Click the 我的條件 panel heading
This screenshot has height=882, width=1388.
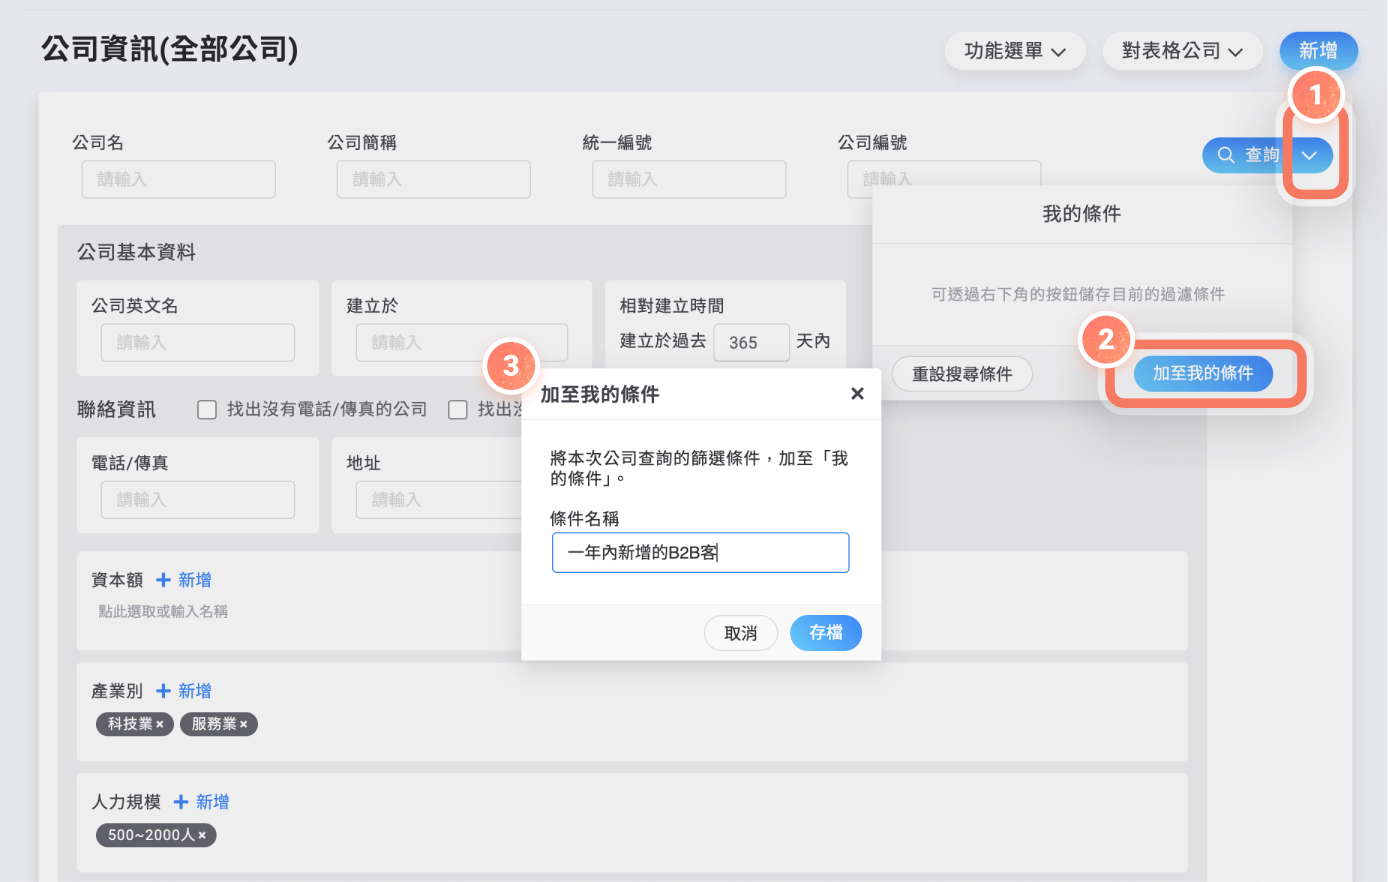(1082, 214)
